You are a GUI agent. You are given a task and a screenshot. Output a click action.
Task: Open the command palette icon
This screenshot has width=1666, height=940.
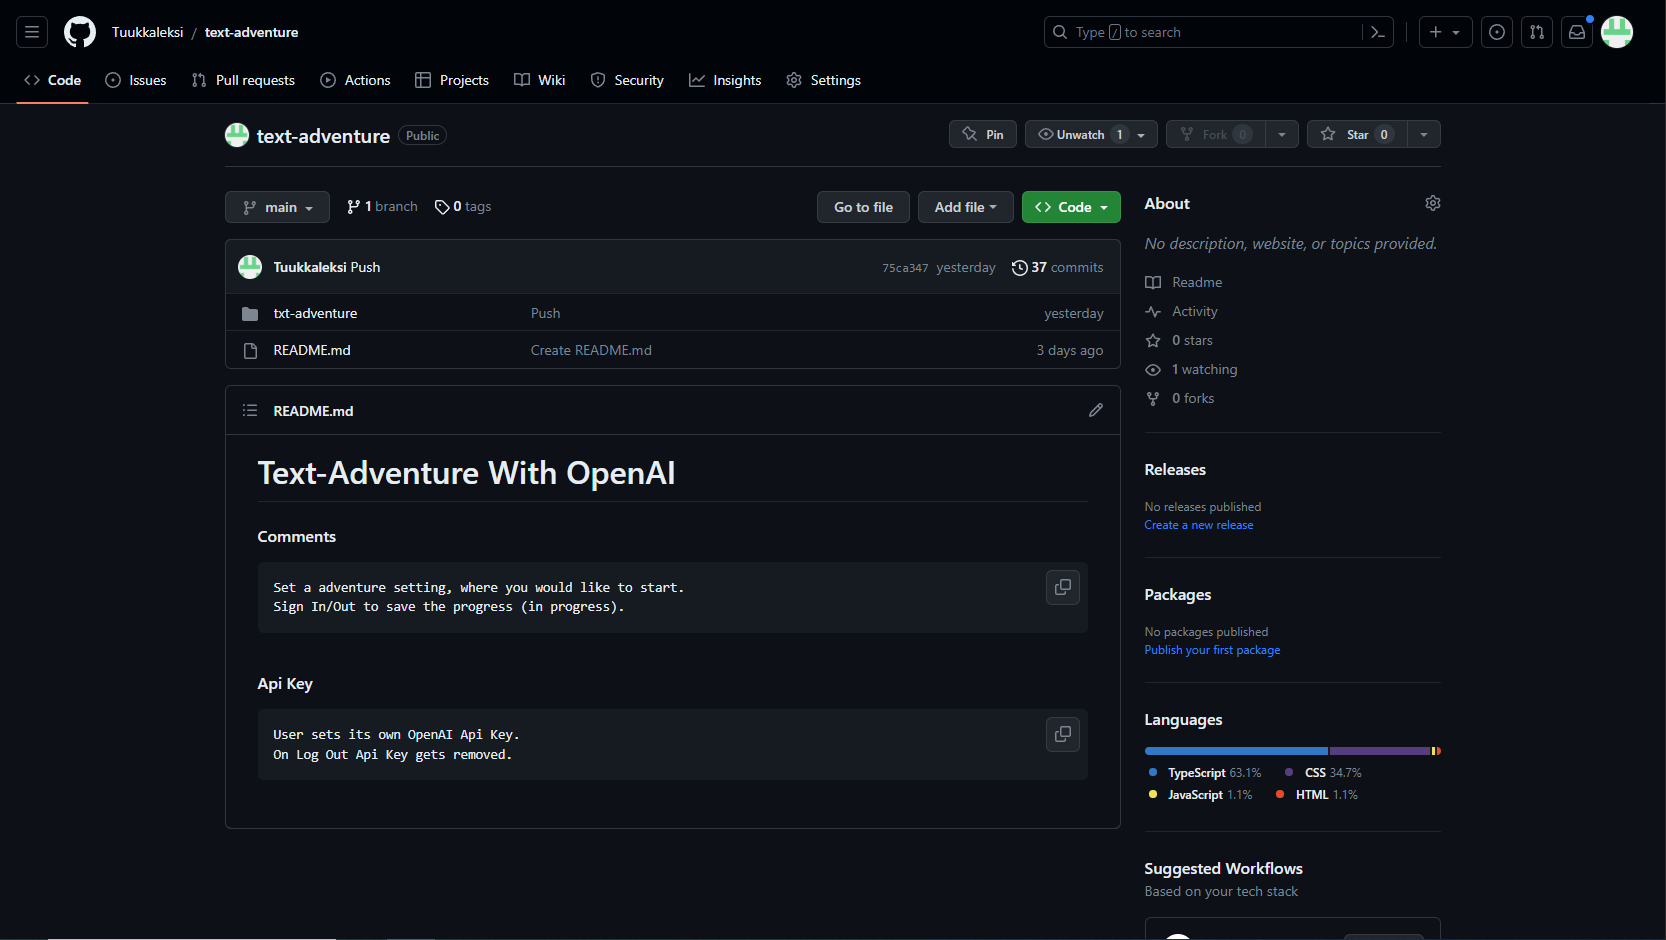click(1377, 32)
